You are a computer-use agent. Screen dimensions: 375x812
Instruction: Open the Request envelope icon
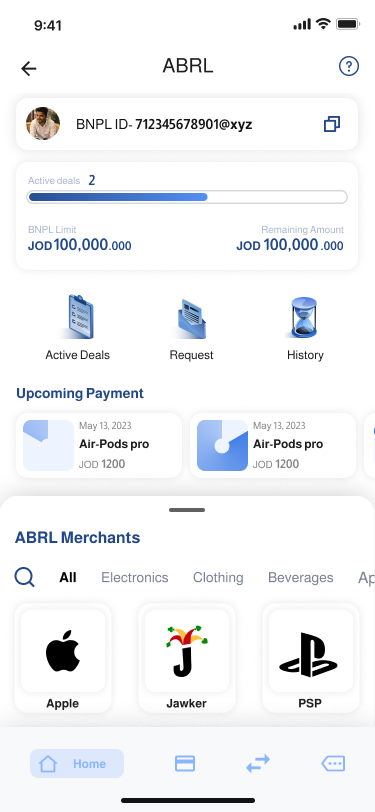(x=191, y=319)
